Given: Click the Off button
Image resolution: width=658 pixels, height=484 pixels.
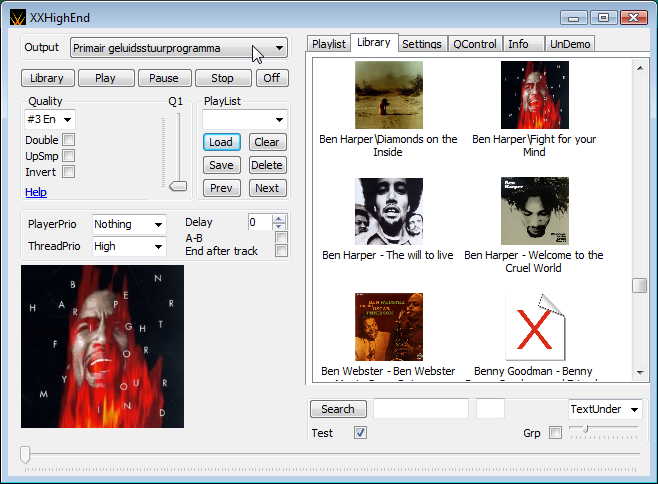Looking at the screenshot, I should (x=272, y=78).
